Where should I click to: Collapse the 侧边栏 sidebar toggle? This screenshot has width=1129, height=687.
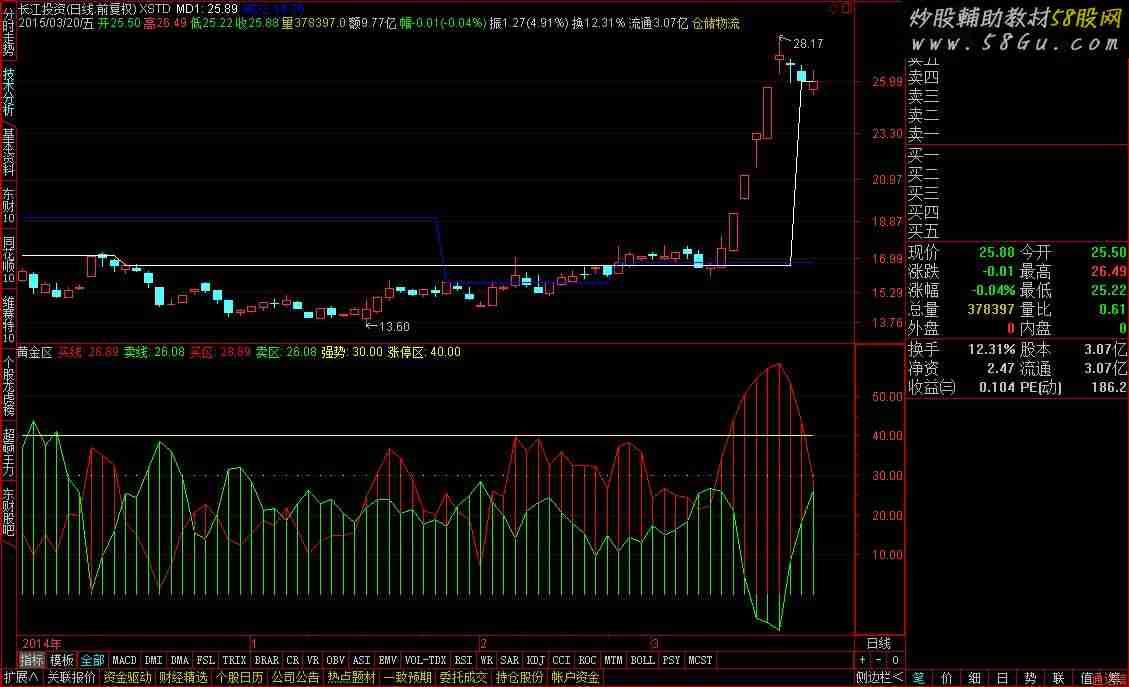pyautogui.click(x=879, y=677)
